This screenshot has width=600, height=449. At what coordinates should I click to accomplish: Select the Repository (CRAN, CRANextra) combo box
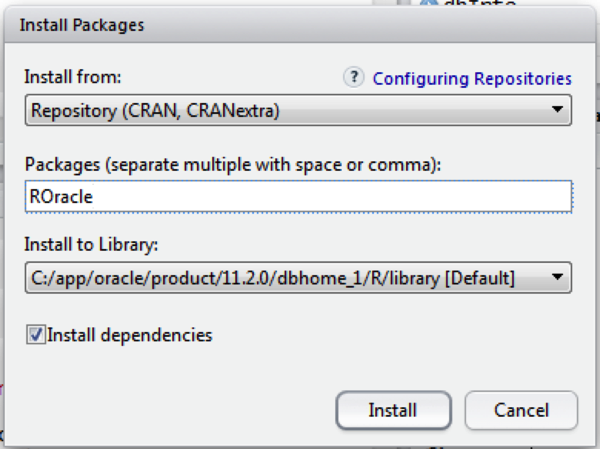(x=298, y=110)
